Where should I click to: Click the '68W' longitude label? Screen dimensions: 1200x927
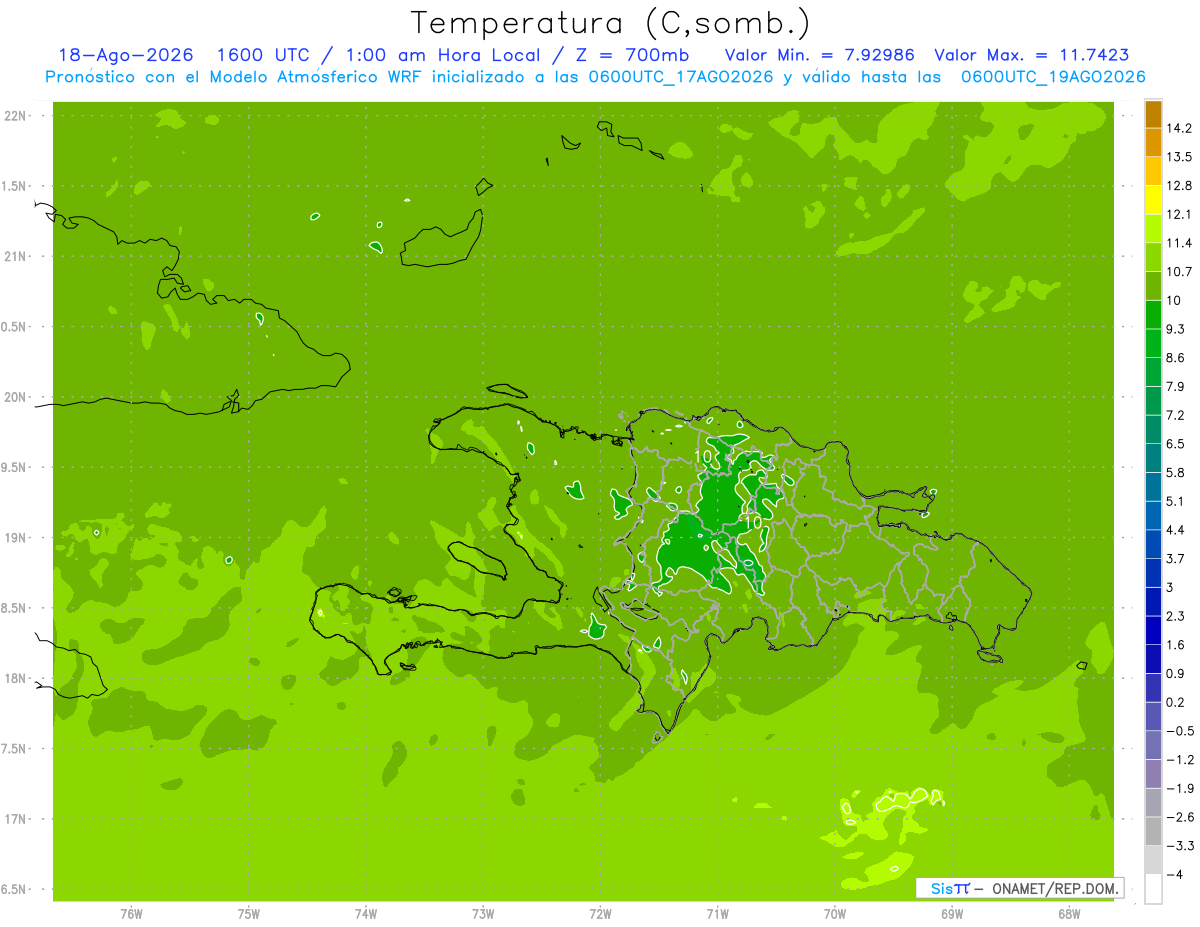coord(1069,913)
